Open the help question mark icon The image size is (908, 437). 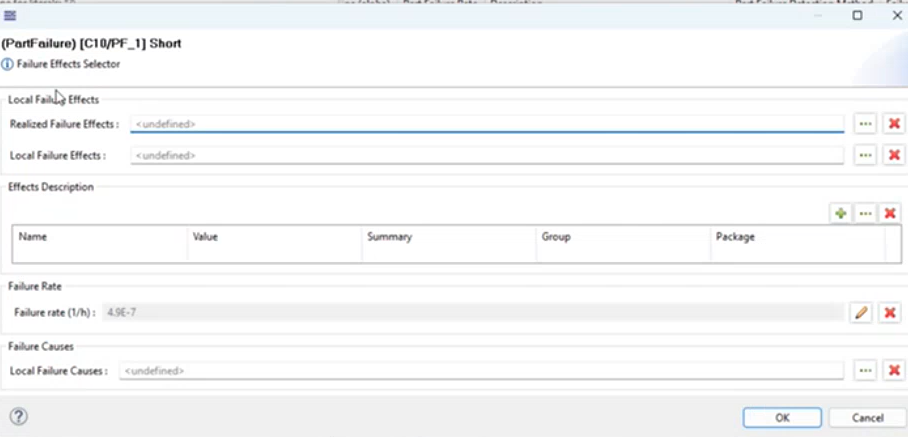click(x=19, y=416)
